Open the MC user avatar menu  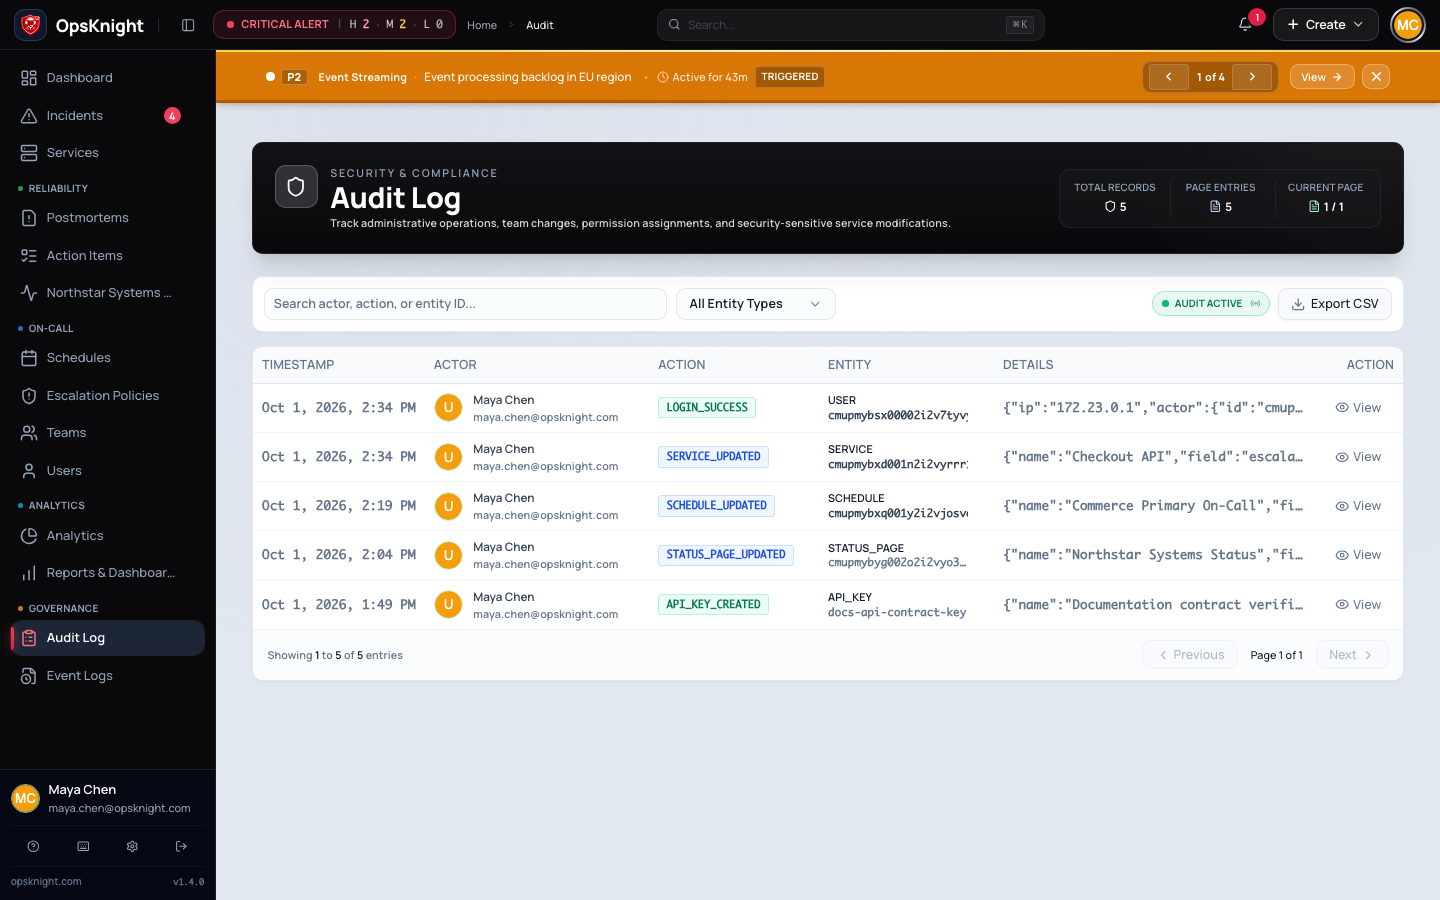[1408, 25]
